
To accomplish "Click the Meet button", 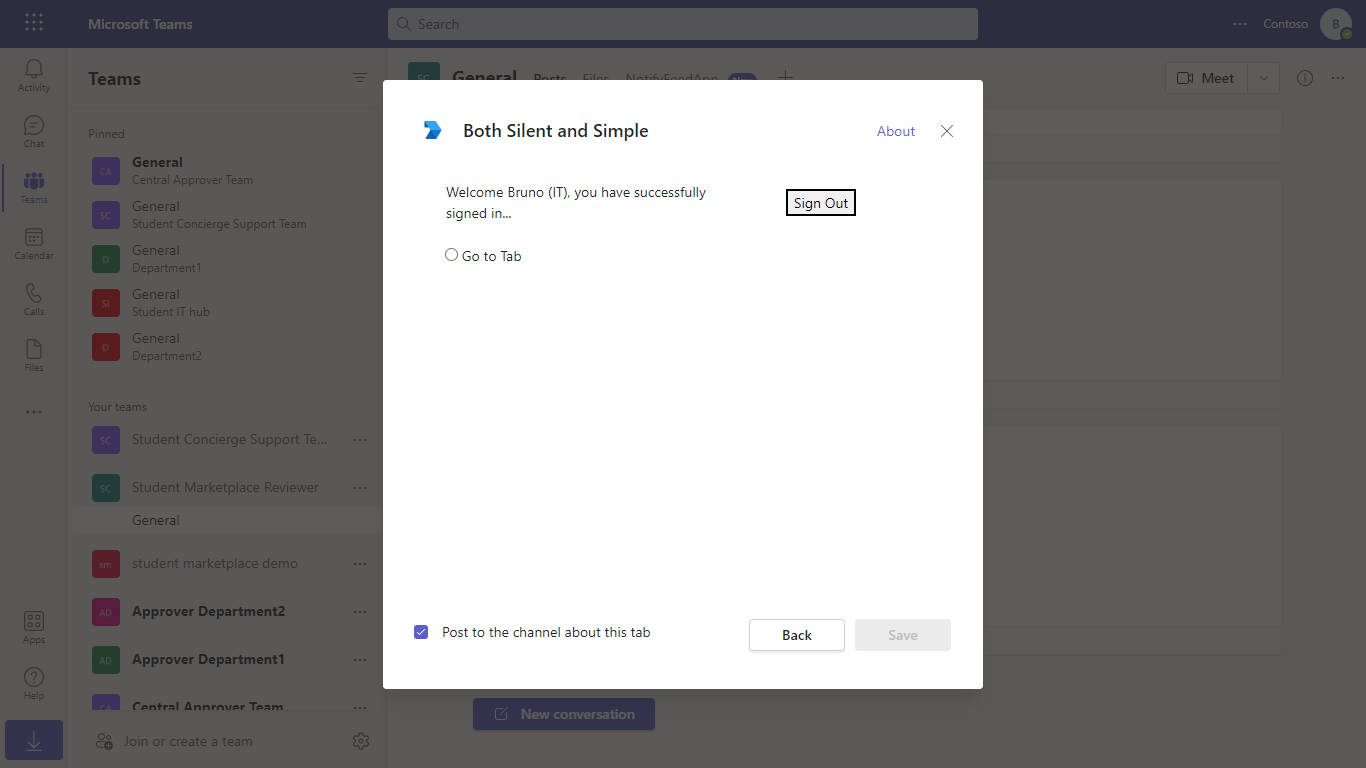I will coord(1208,78).
